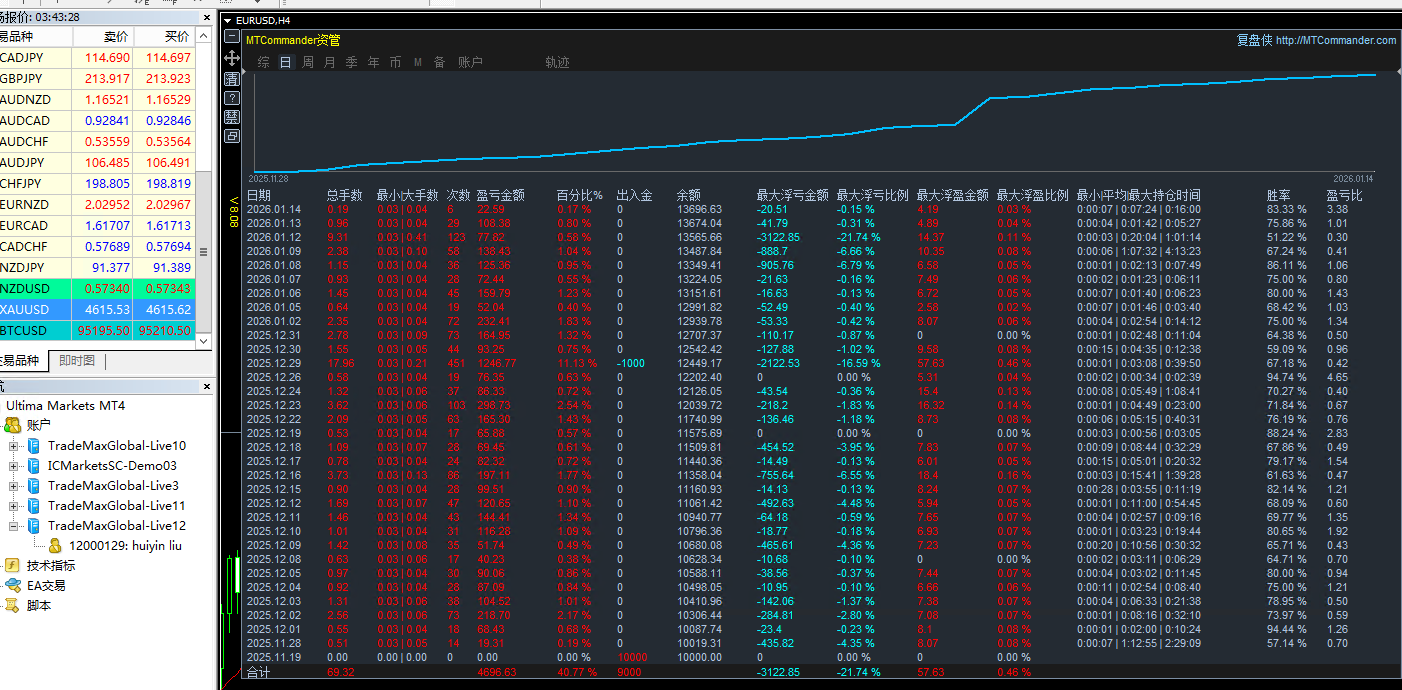Close the navigator panel with X
The image size is (1402, 690).
click(x=205, y=385)
